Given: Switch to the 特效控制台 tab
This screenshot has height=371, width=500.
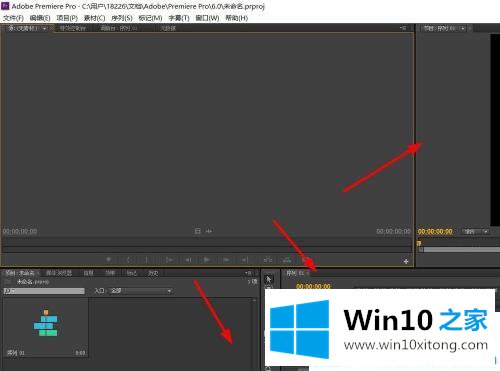Looking at the screenshot, I should tap(73, 28).
